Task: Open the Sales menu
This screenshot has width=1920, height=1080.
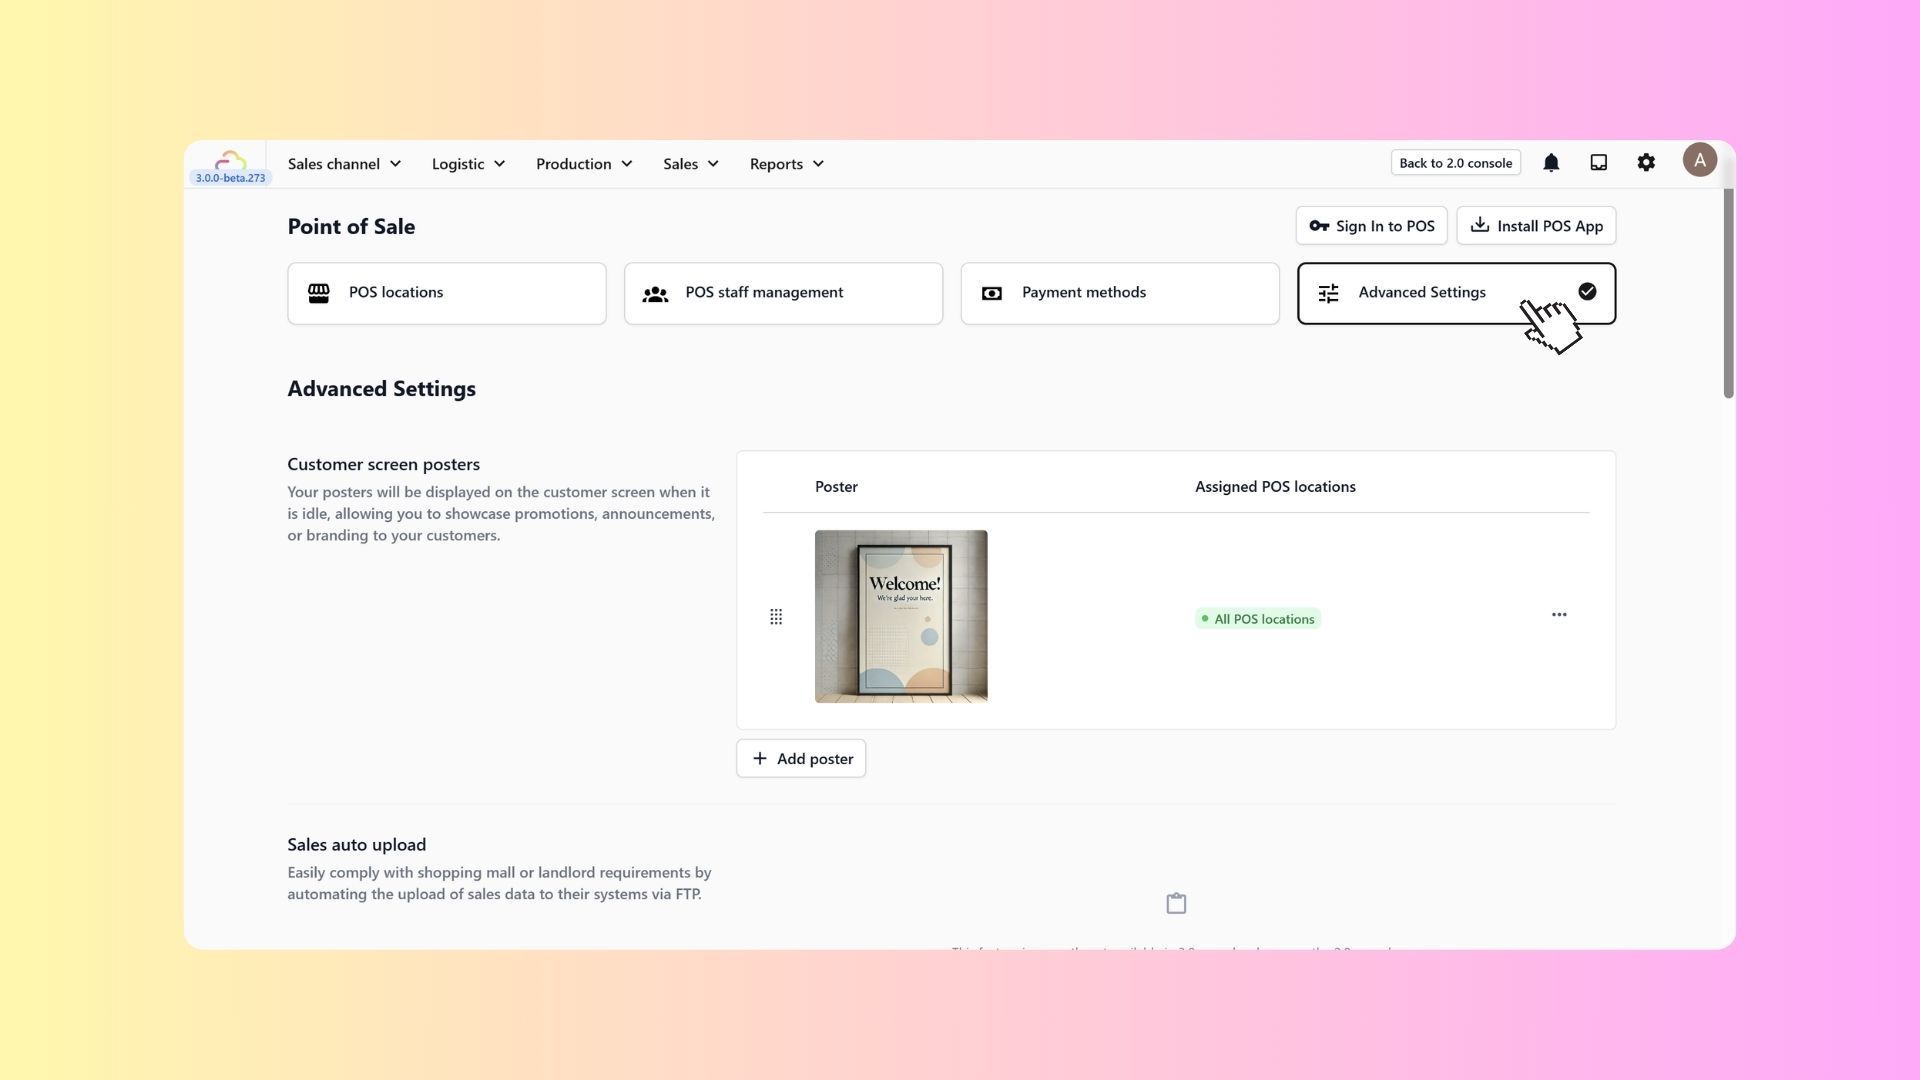Action: pyautogui.click(x=690, y=164)
